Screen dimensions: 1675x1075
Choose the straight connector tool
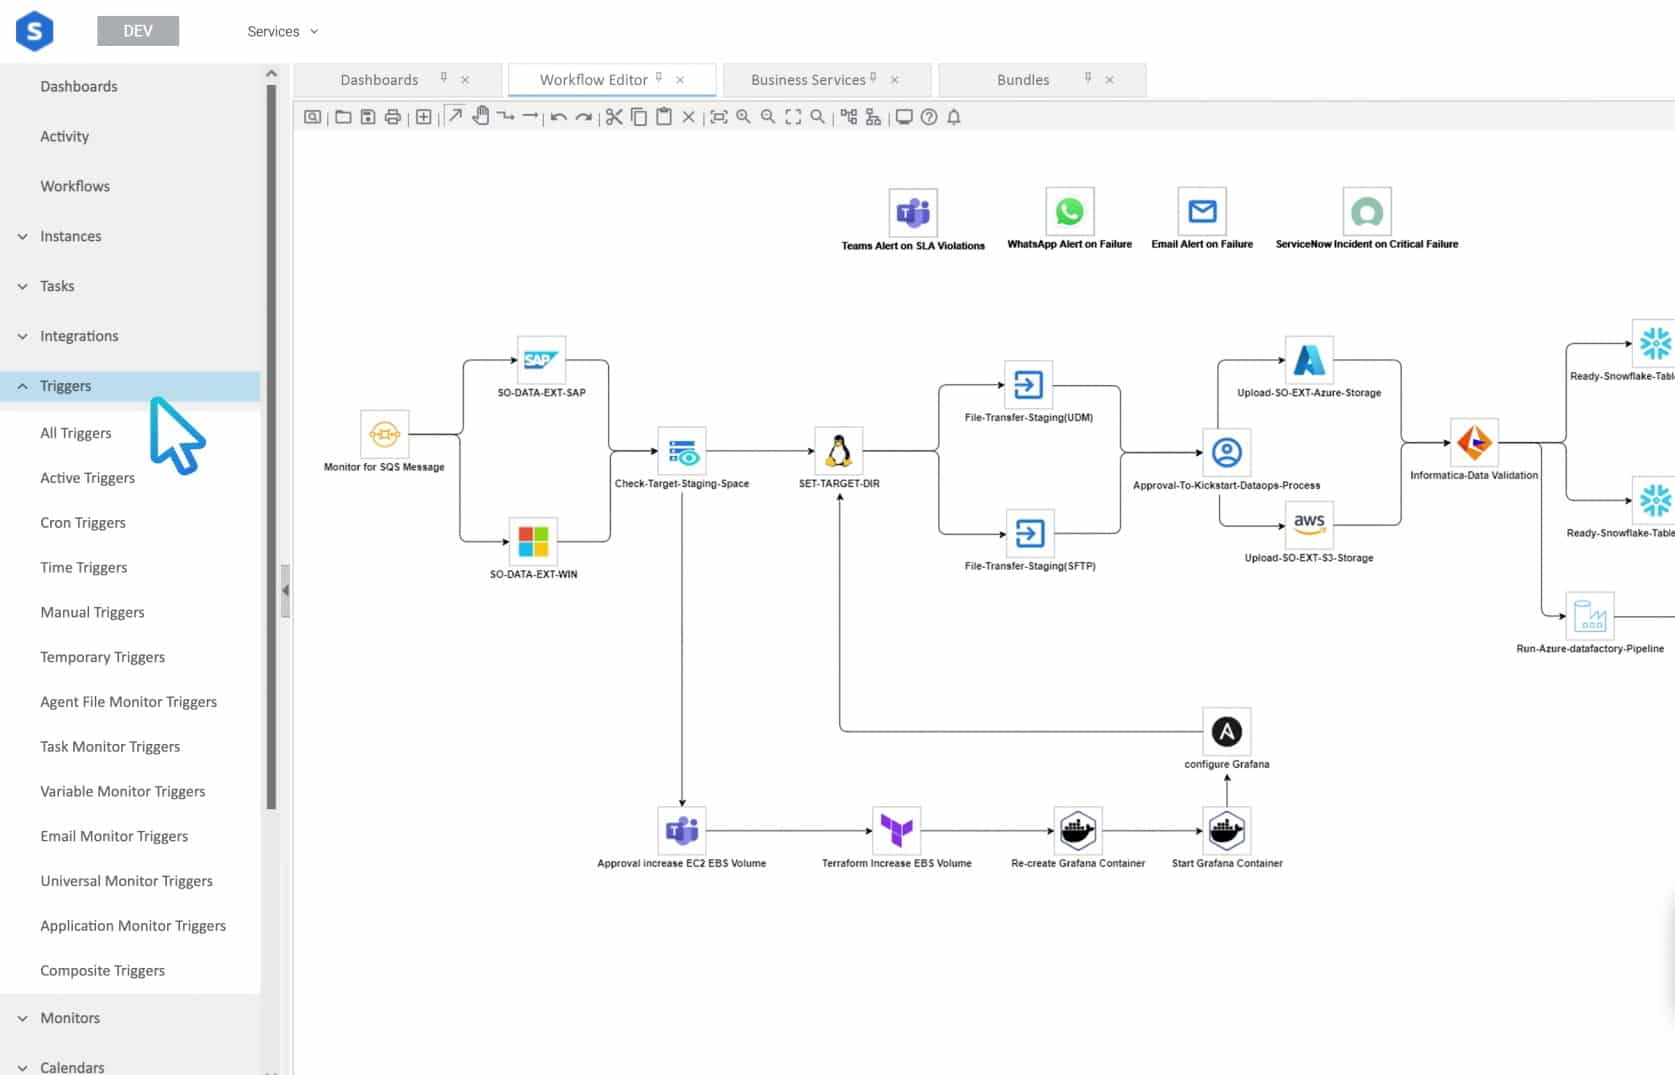coord(530,117)
